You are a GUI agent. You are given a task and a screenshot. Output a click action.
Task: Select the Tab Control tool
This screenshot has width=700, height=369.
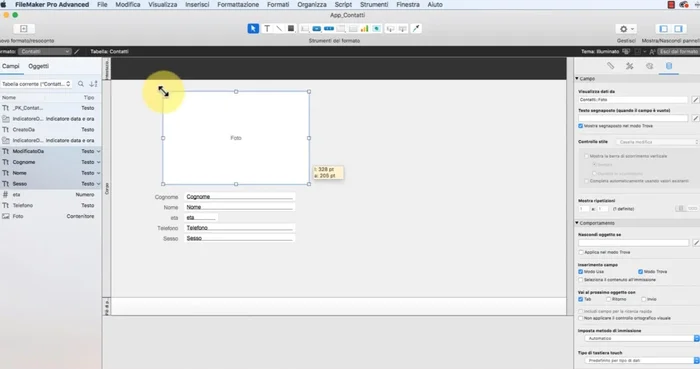click(x=341, y=29)
